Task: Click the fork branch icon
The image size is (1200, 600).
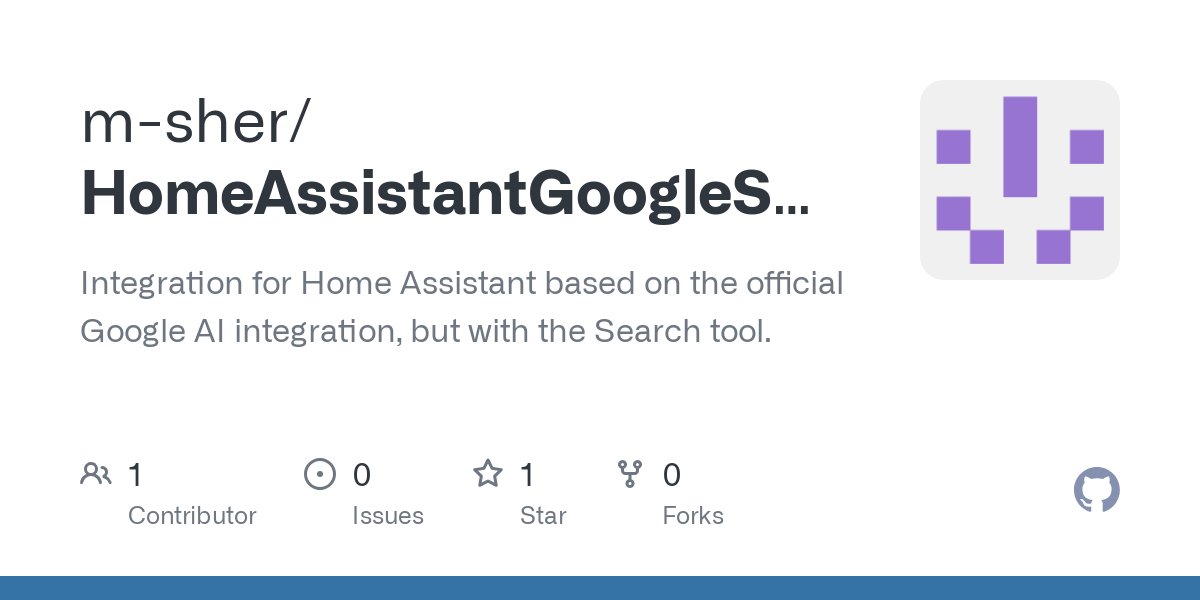Action: coord(630,474)
